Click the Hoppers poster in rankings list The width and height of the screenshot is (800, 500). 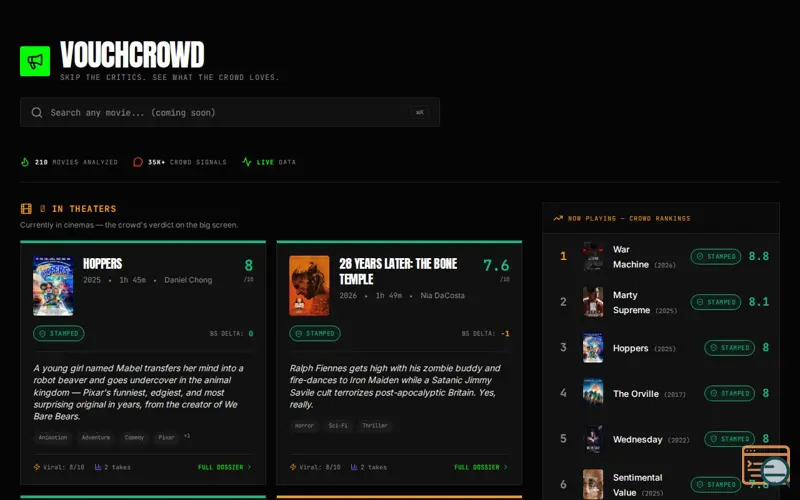[x=593, y=348]
